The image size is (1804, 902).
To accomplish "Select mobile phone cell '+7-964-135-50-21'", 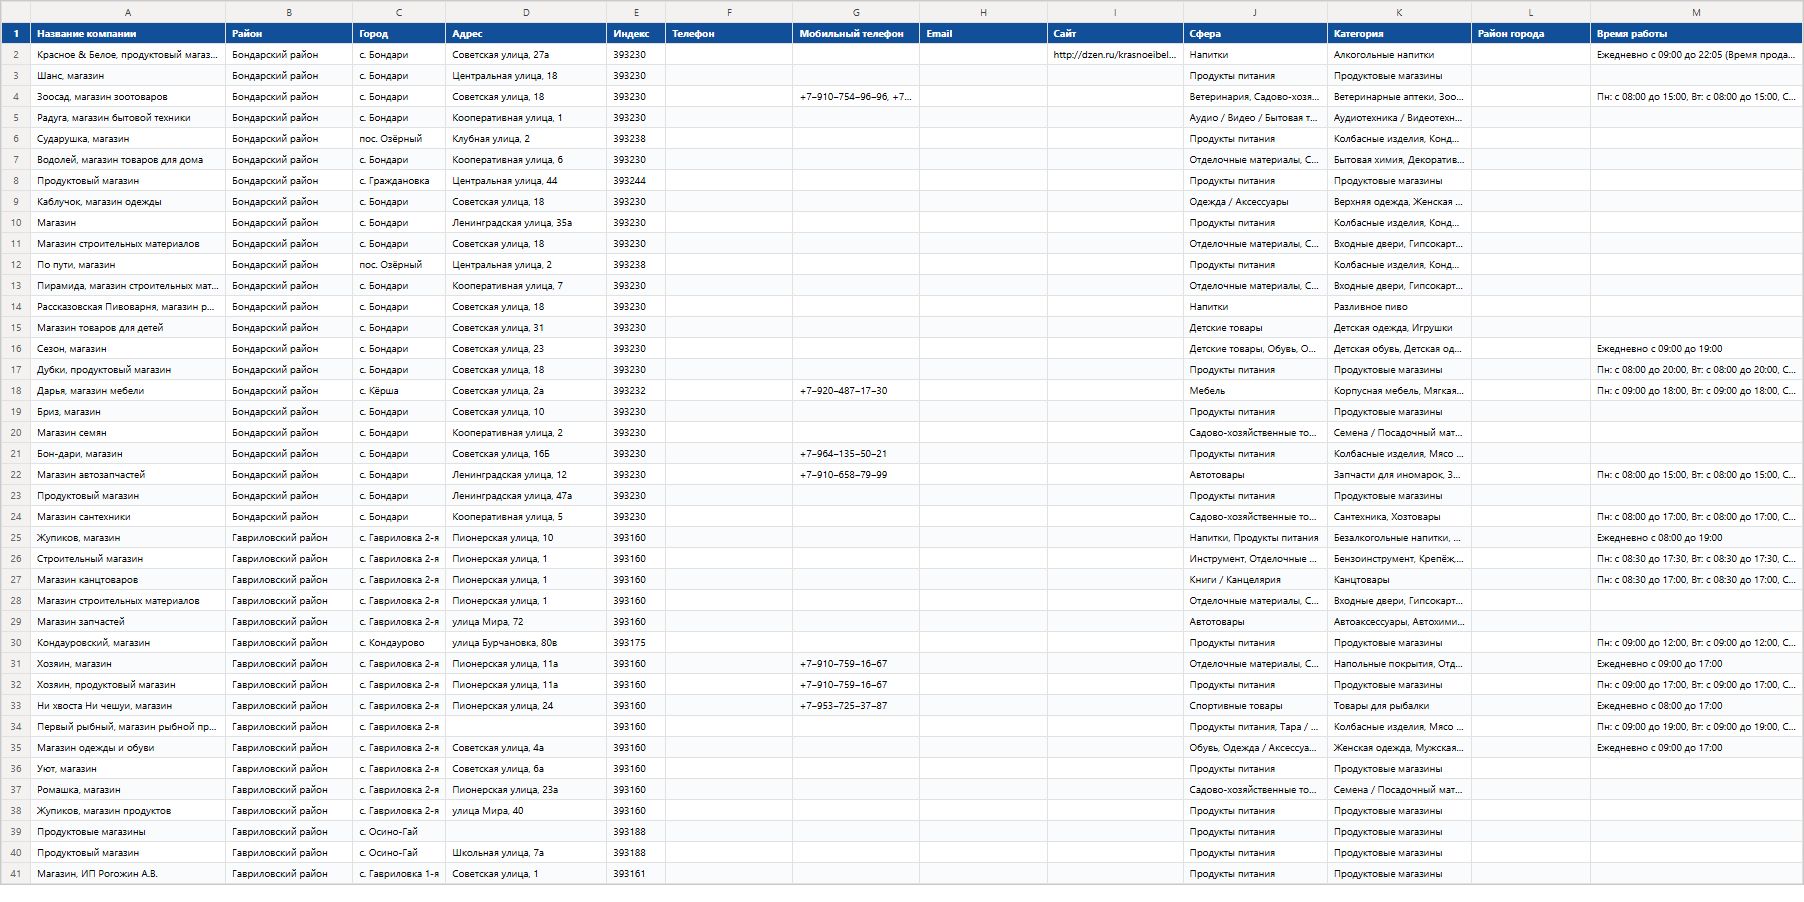I will pyautogui.click(x=856, y=453).
